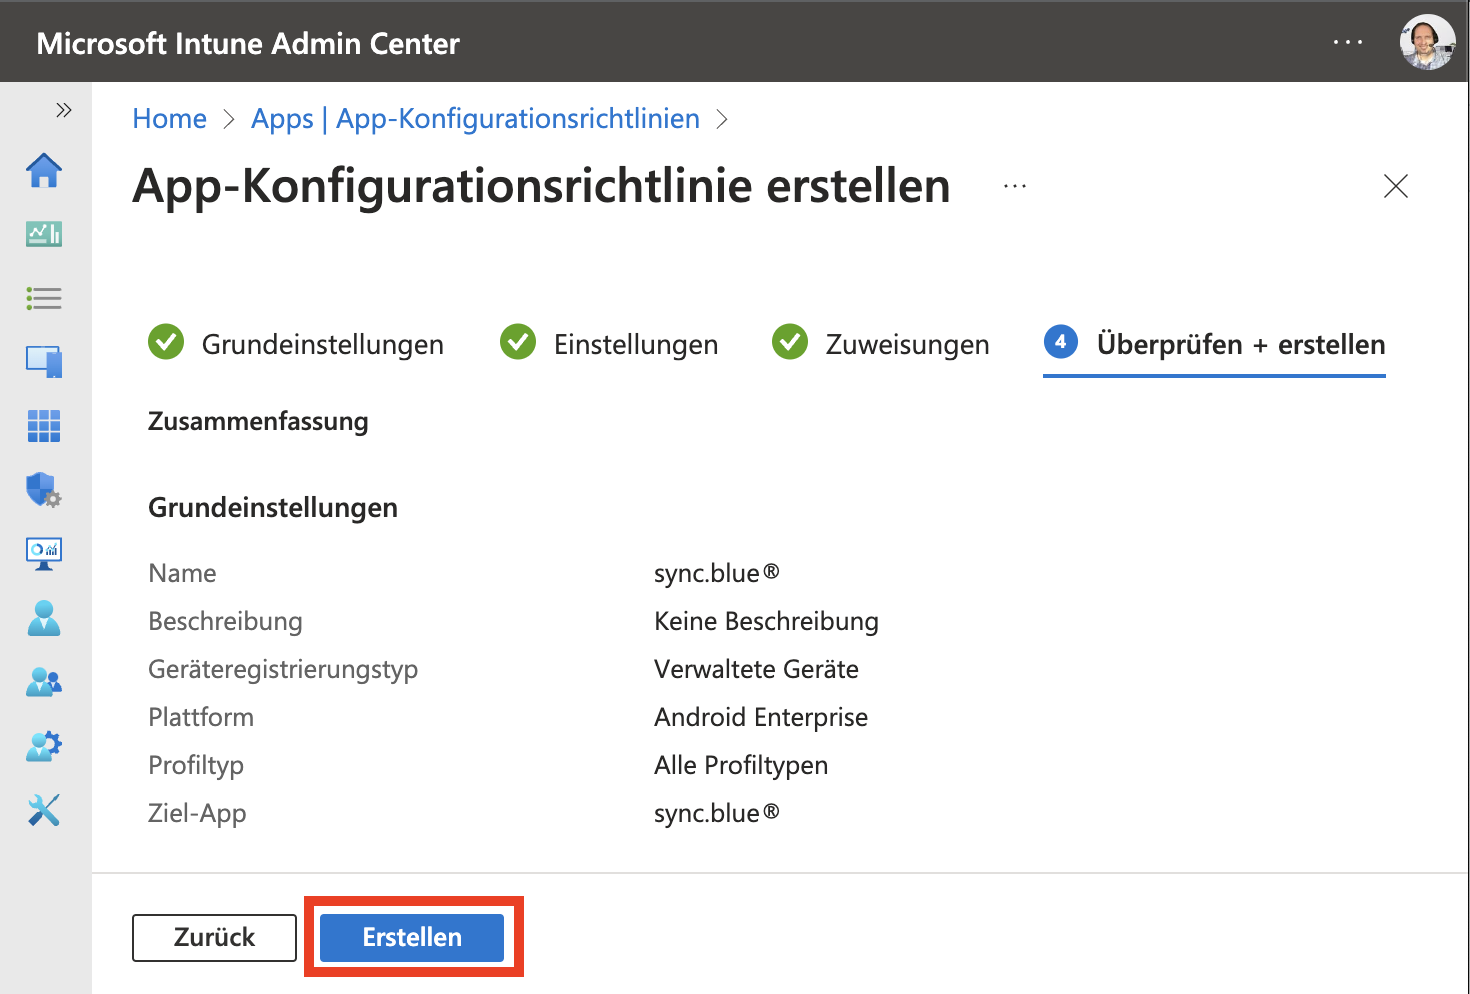Select 'Android Enterprise' platform value

(761, 717)
